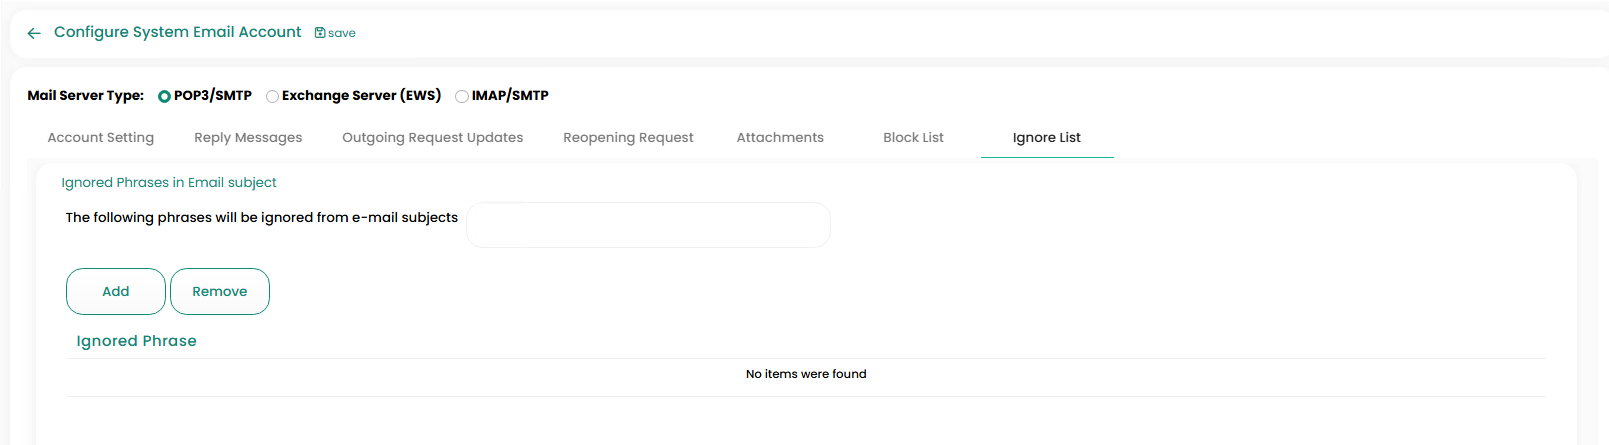
Task: Click the Mail Server Type label
Action: click(85, 96)
